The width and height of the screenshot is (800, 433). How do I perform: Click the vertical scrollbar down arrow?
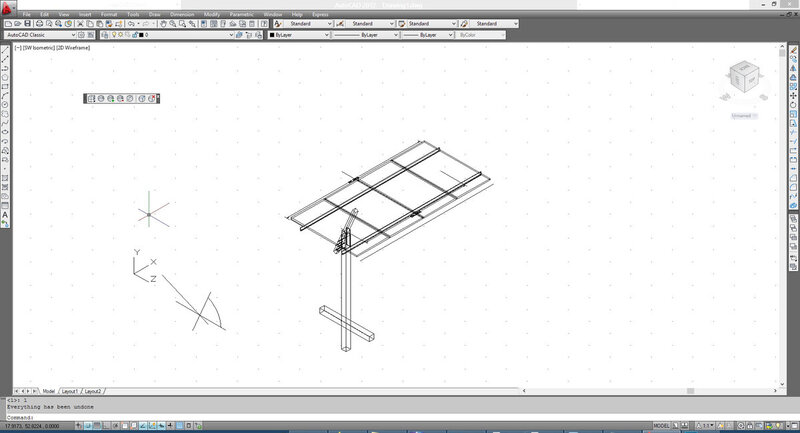click(x=782, y=384)
